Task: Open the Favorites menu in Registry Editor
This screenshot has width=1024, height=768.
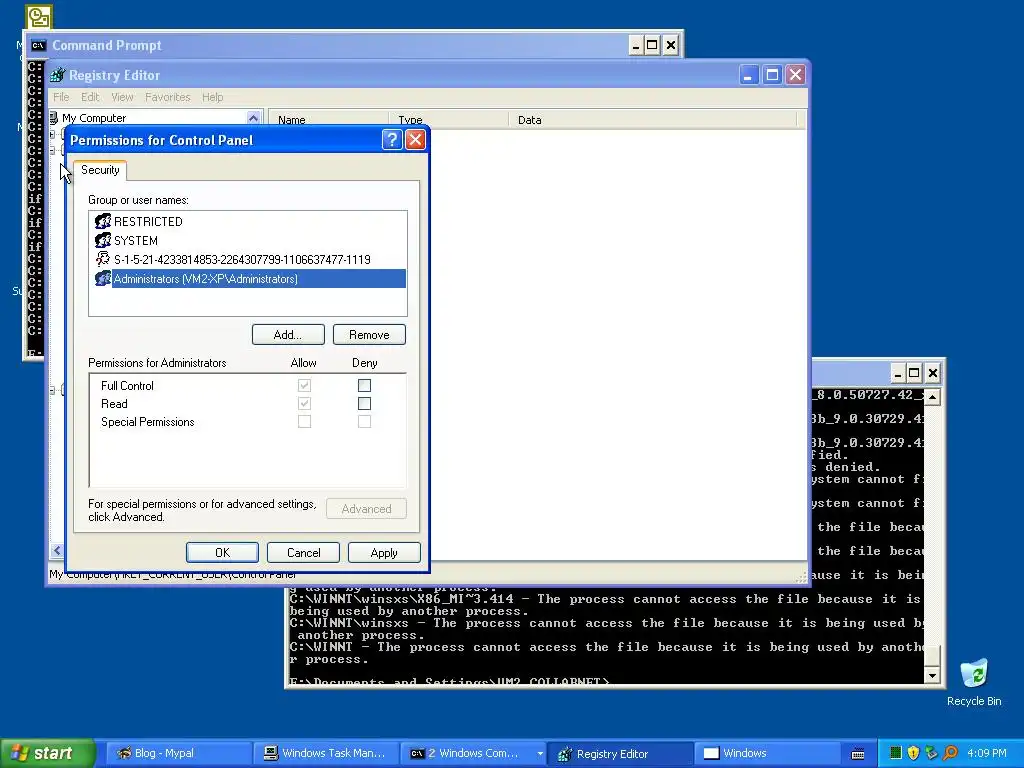Action: point(168,97)
